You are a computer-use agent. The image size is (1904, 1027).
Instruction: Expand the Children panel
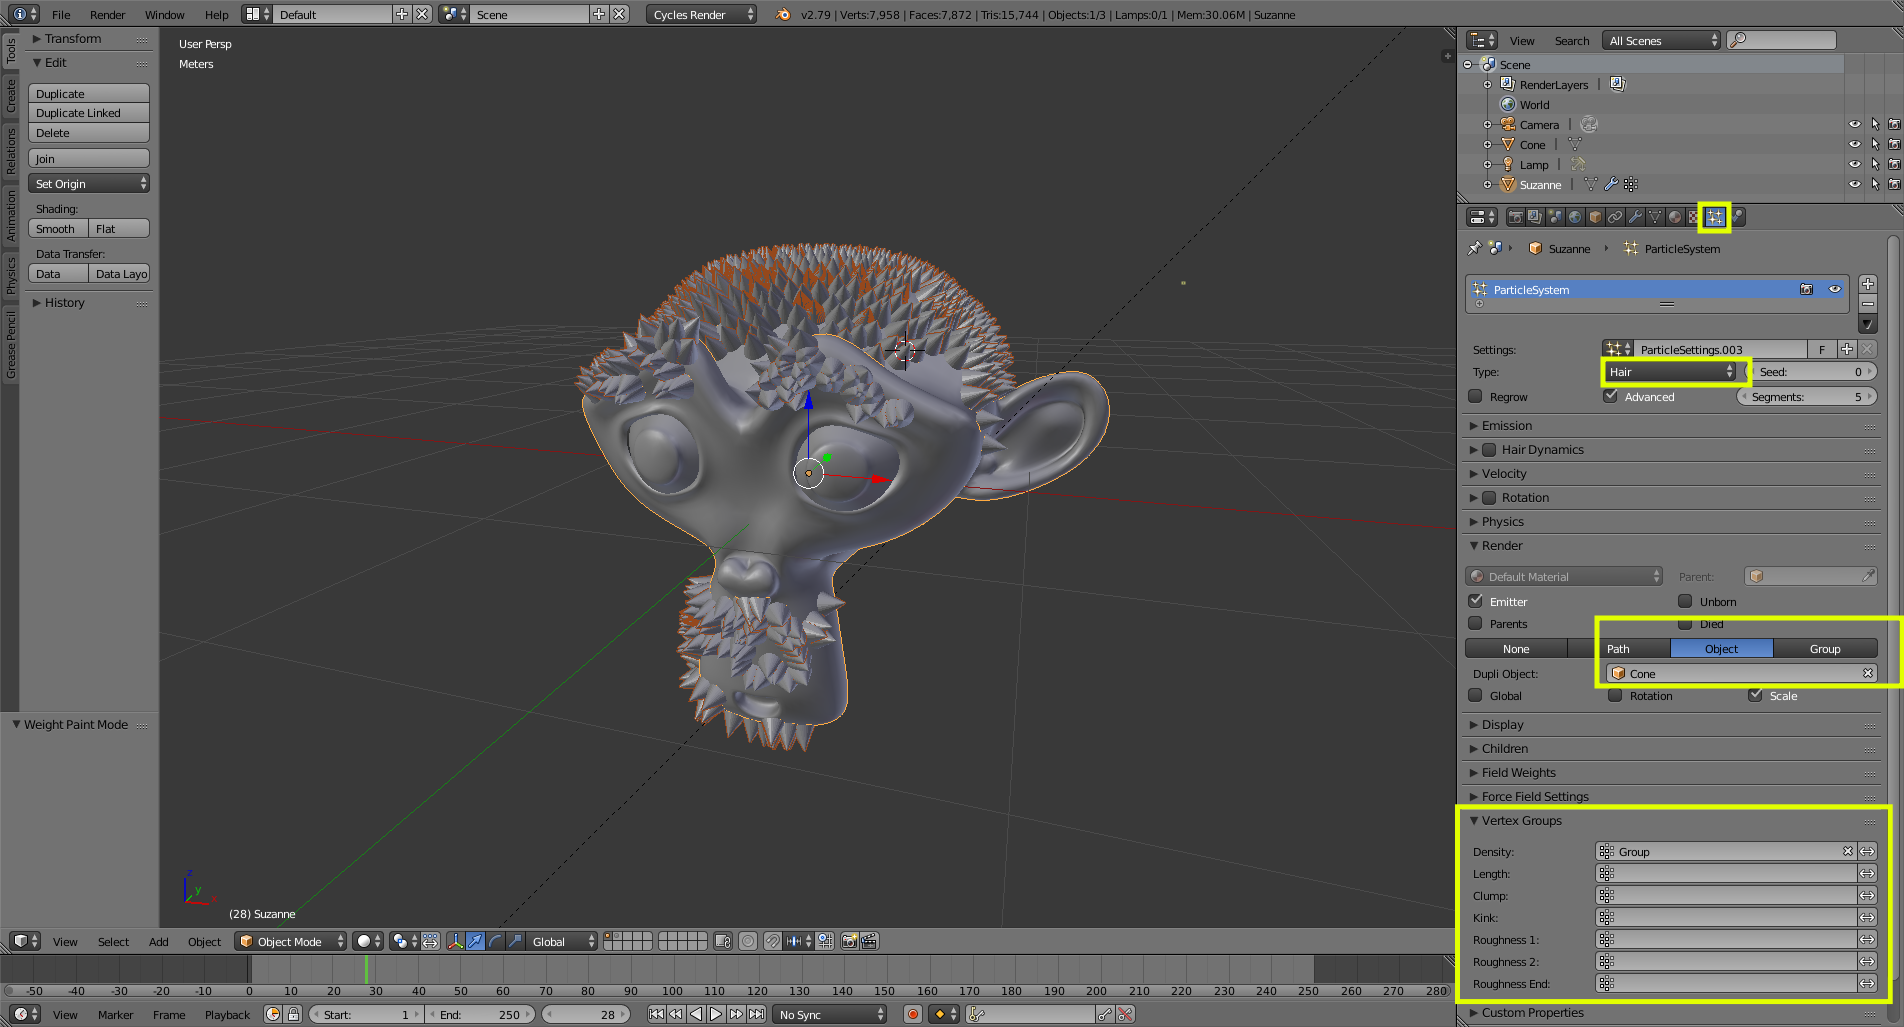tap(1505, 748)
